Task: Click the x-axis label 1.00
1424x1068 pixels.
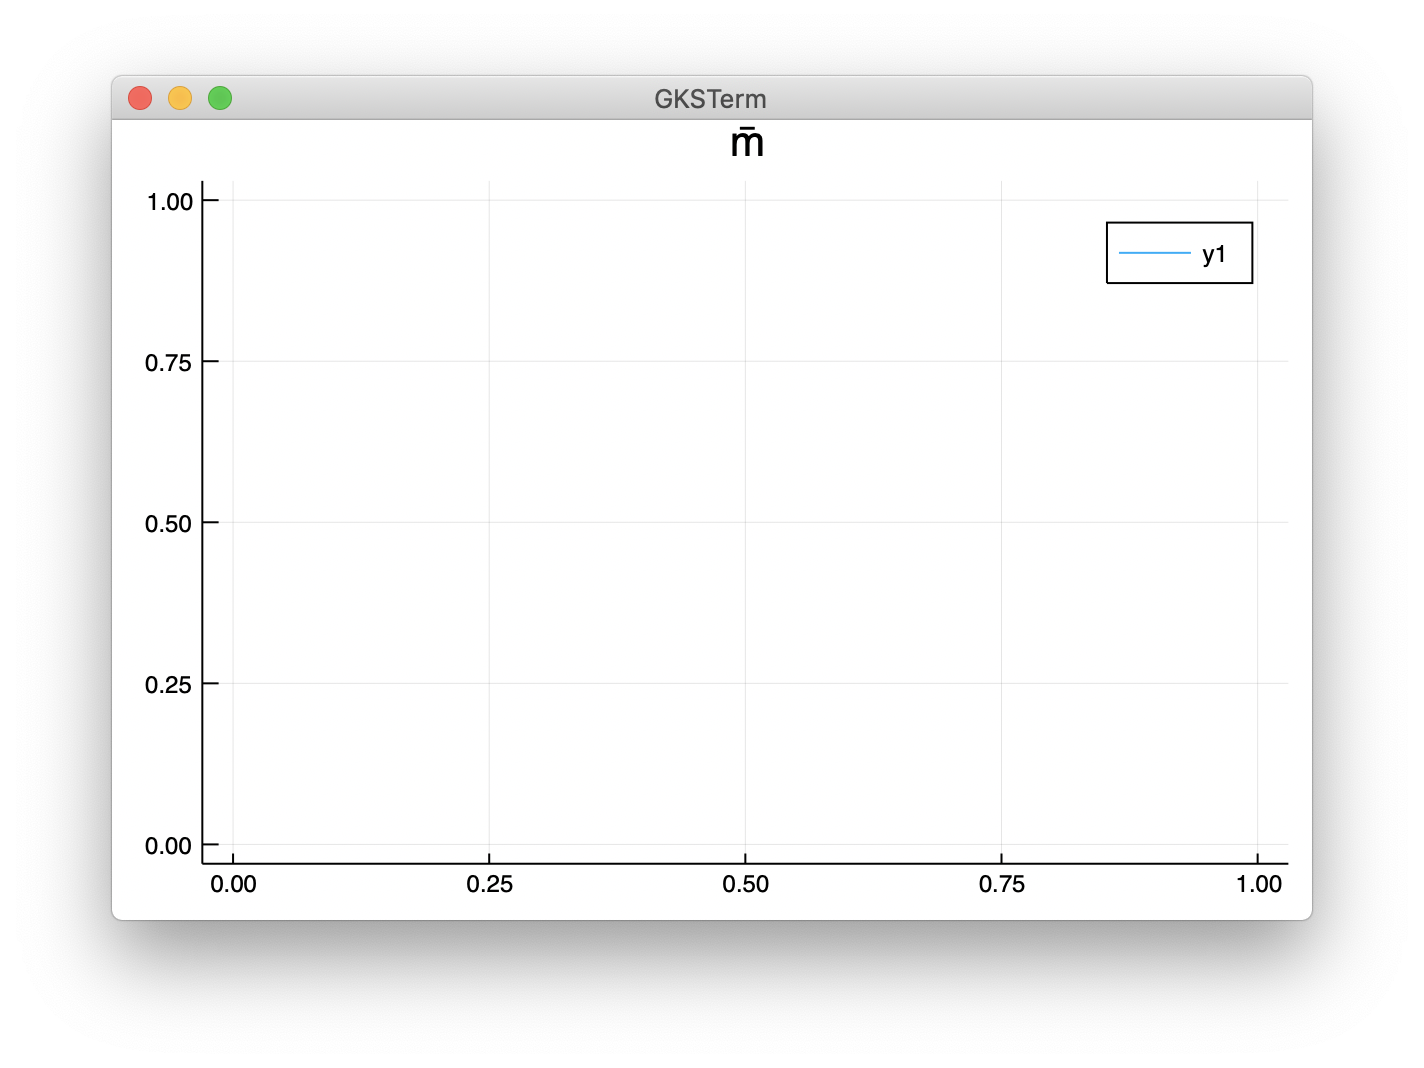Action: tap(1258, 884)
